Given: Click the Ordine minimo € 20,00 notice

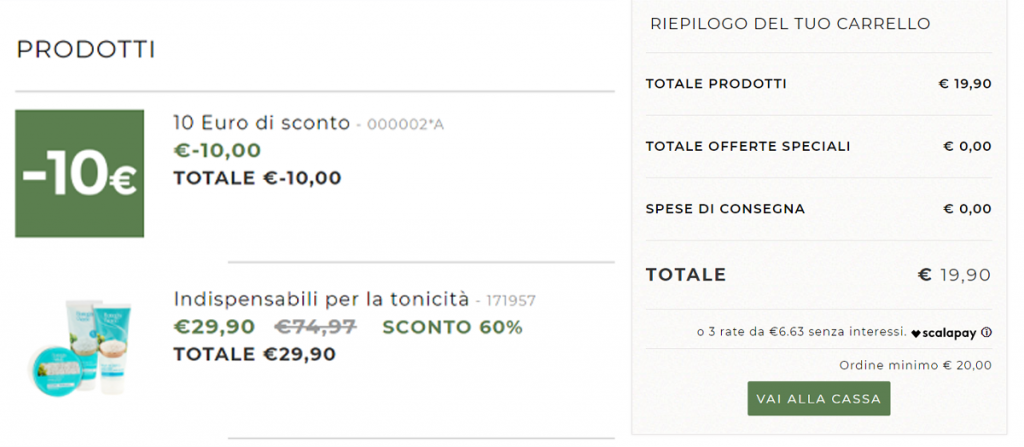Looking at the screenshot, I should click(915, 365).
